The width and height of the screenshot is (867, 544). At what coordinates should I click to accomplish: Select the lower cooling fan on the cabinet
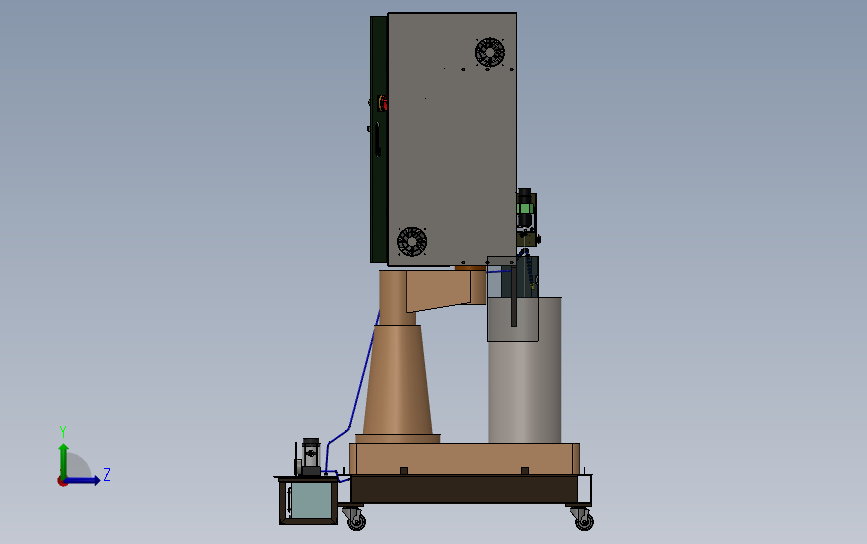[x=412, y=242]
